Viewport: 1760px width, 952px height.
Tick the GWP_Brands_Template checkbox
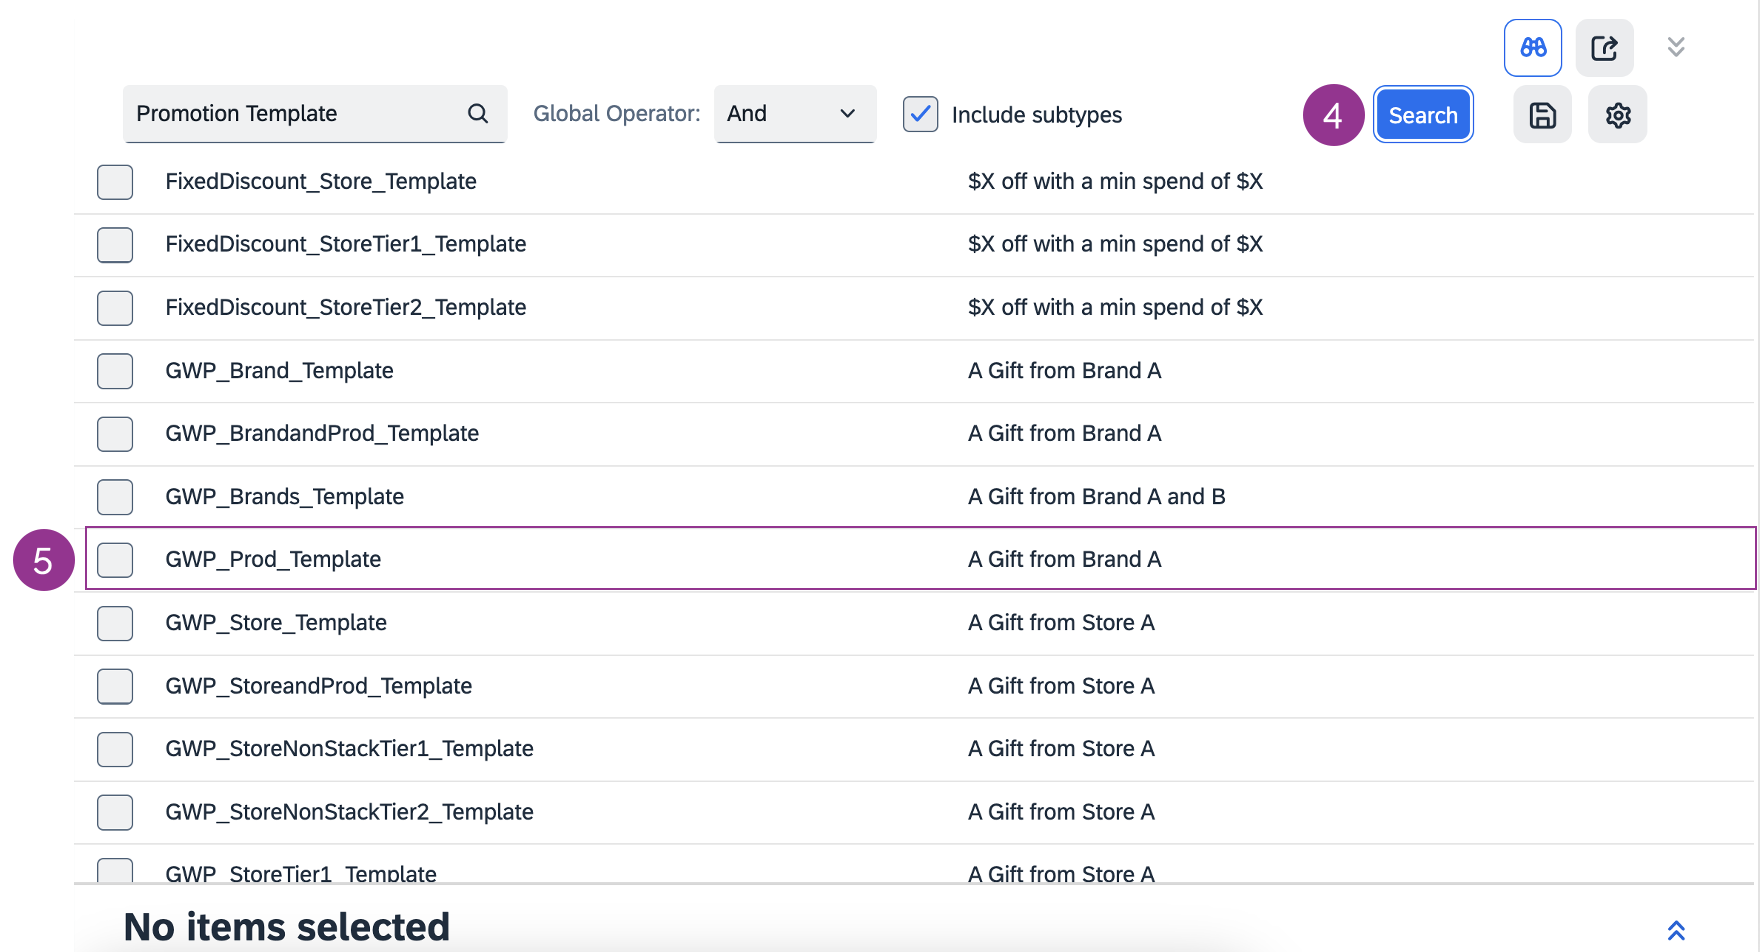click(115, 497)
